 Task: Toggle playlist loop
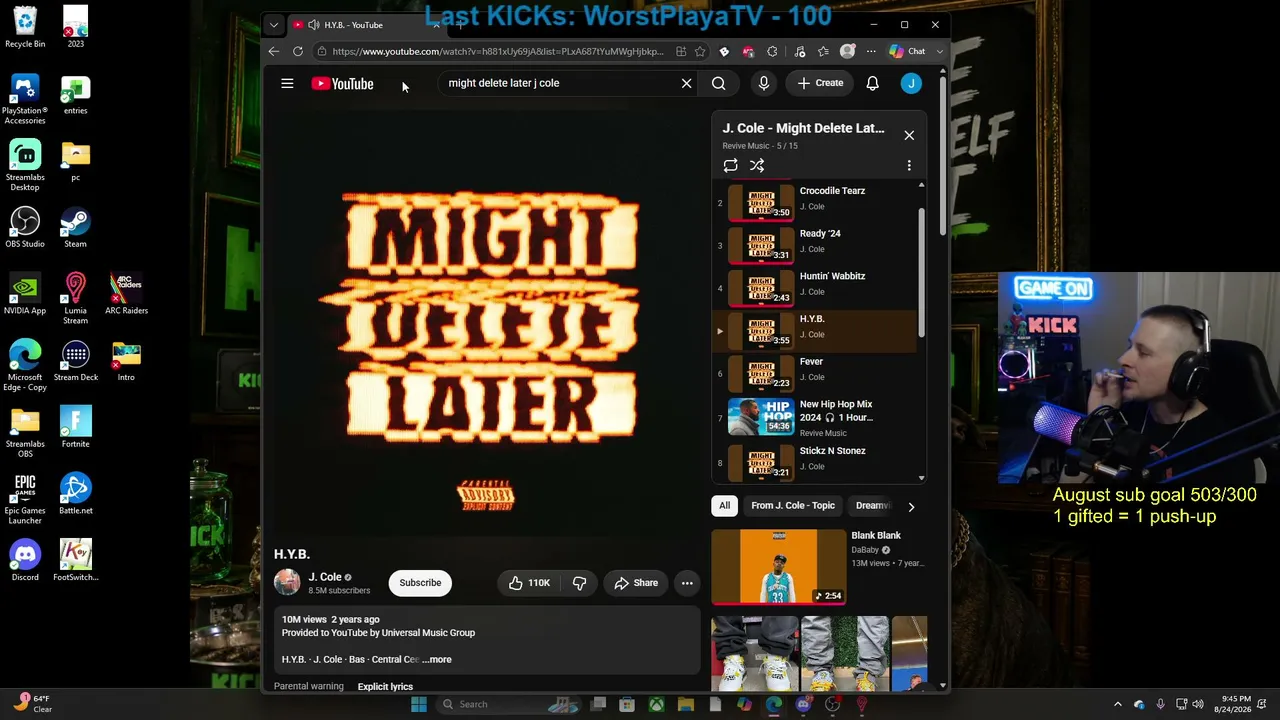coord(730,166)
